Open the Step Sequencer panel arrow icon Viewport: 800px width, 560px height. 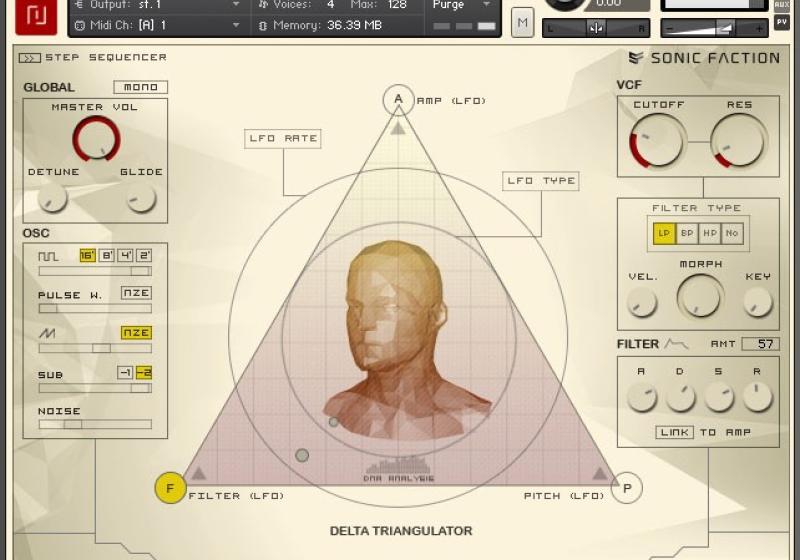[x=30, y=58]
